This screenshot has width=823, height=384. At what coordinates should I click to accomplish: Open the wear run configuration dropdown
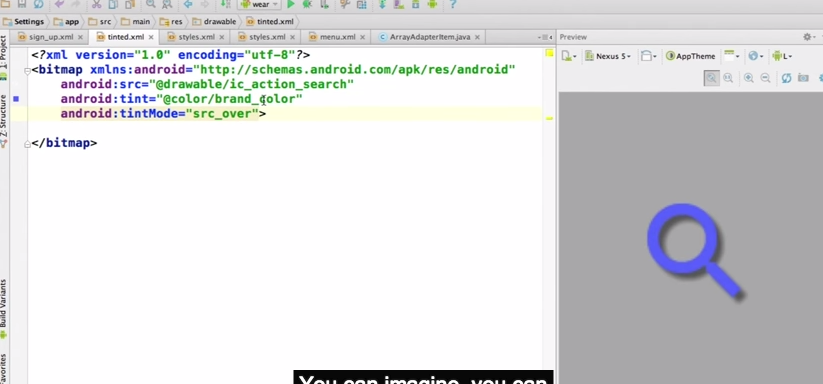259,4
